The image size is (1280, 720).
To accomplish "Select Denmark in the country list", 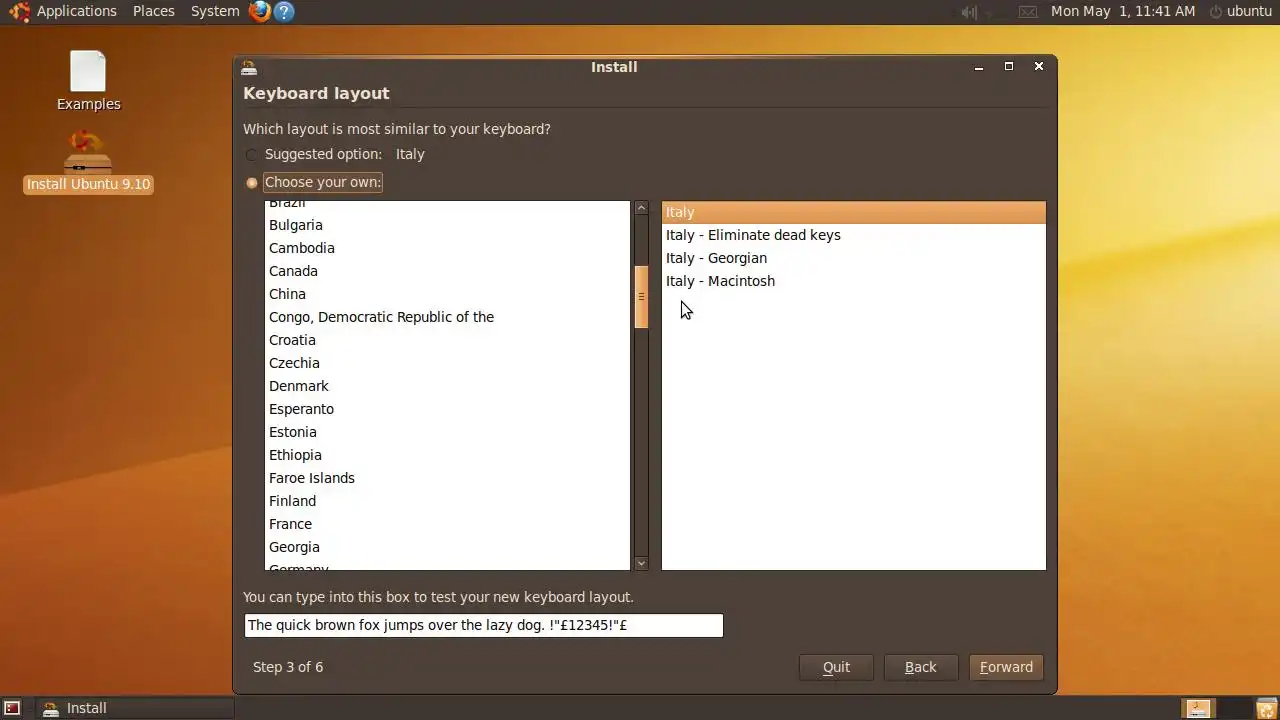I will (x=447, y=386).
